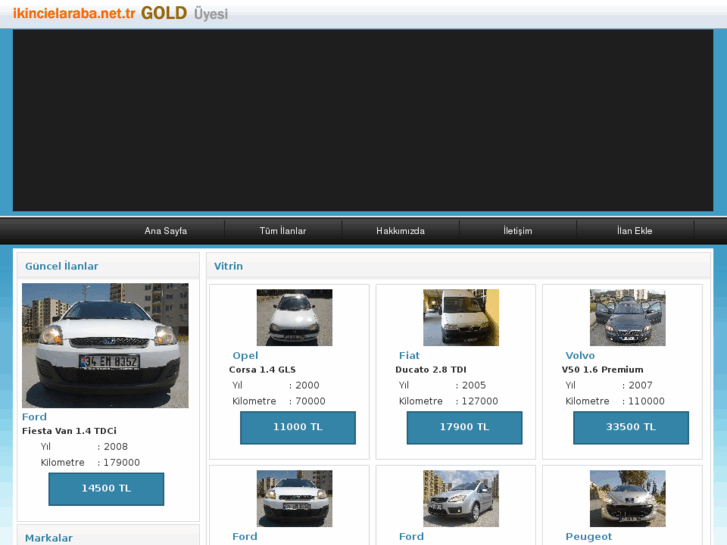The image size is (727, 545).
Task: Click the Ford brand link under Güncel İlanlar
Action: (x=34, y=417)
